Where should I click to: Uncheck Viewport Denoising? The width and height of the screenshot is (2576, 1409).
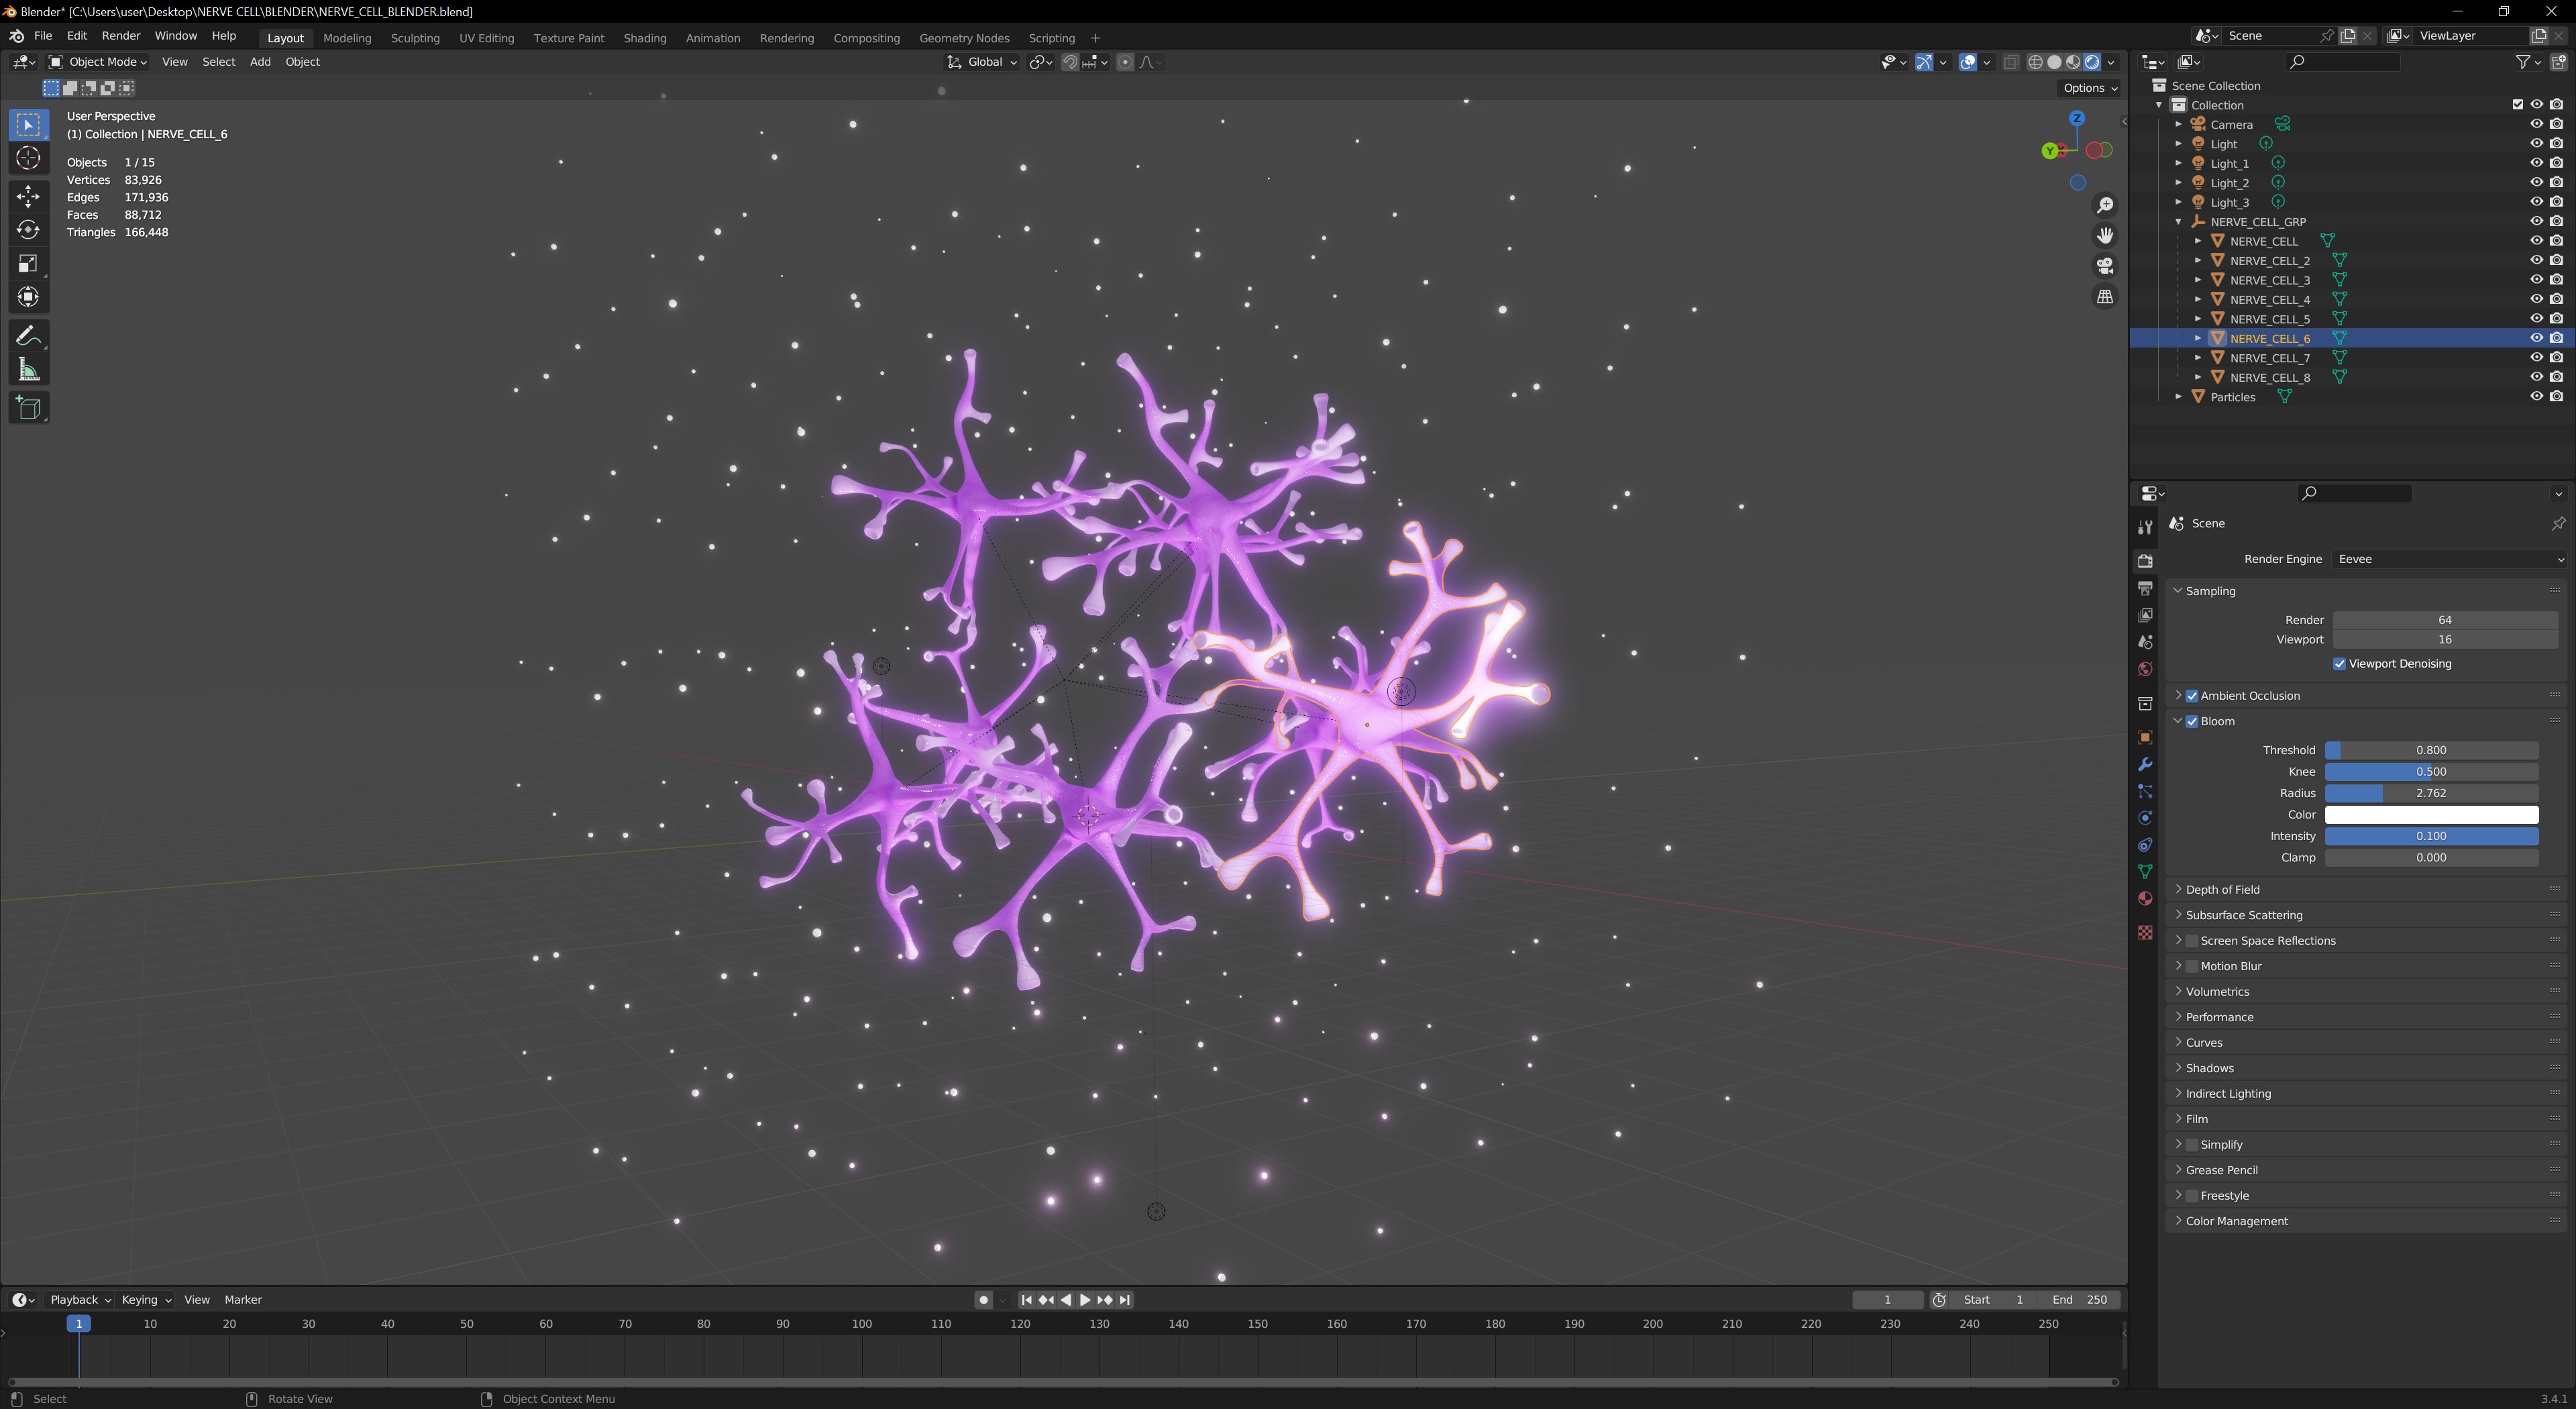click(2339, 664)
